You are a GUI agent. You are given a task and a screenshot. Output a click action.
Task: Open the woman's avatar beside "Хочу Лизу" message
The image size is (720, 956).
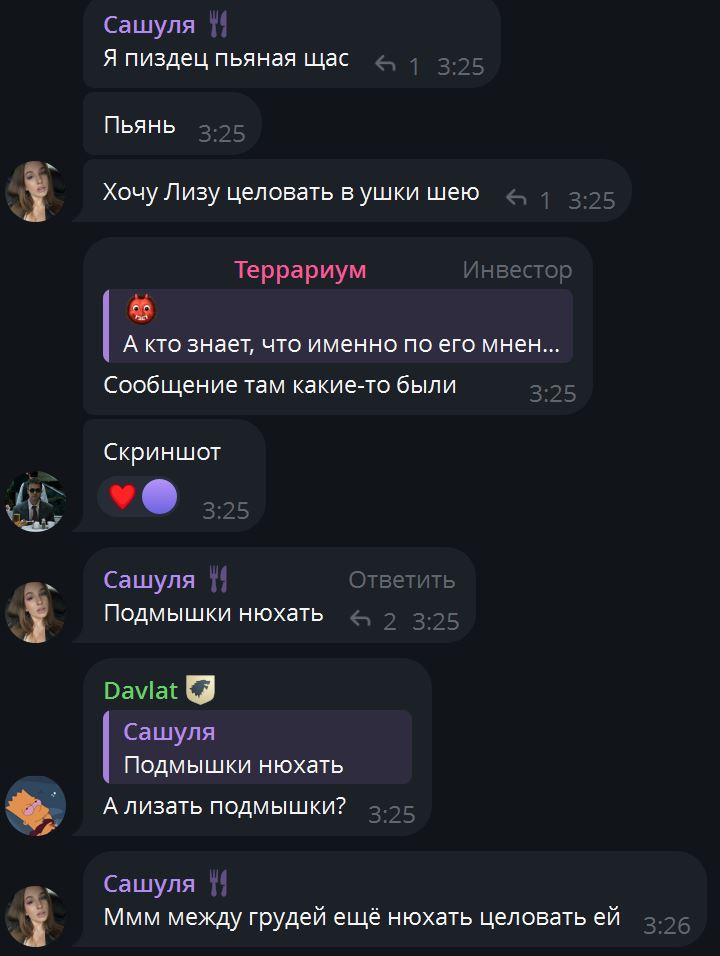coord(35,191)
